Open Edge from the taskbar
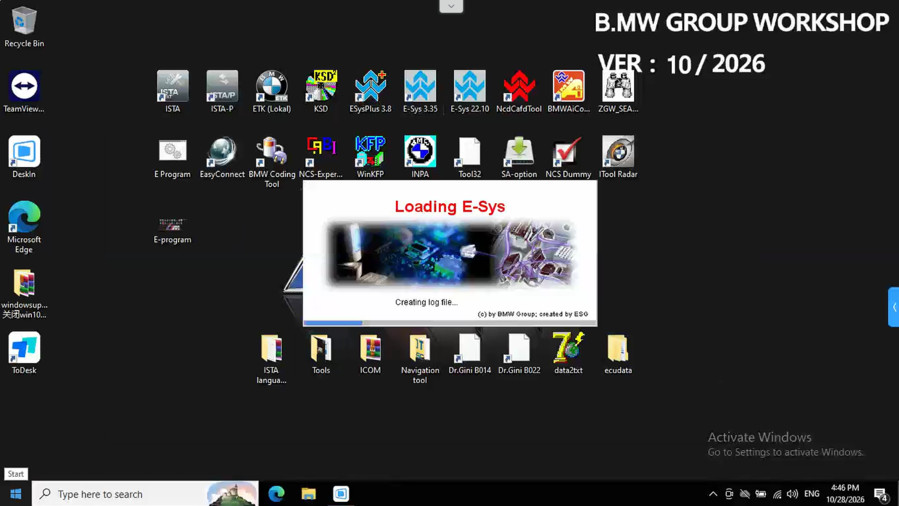 [276, 494]
